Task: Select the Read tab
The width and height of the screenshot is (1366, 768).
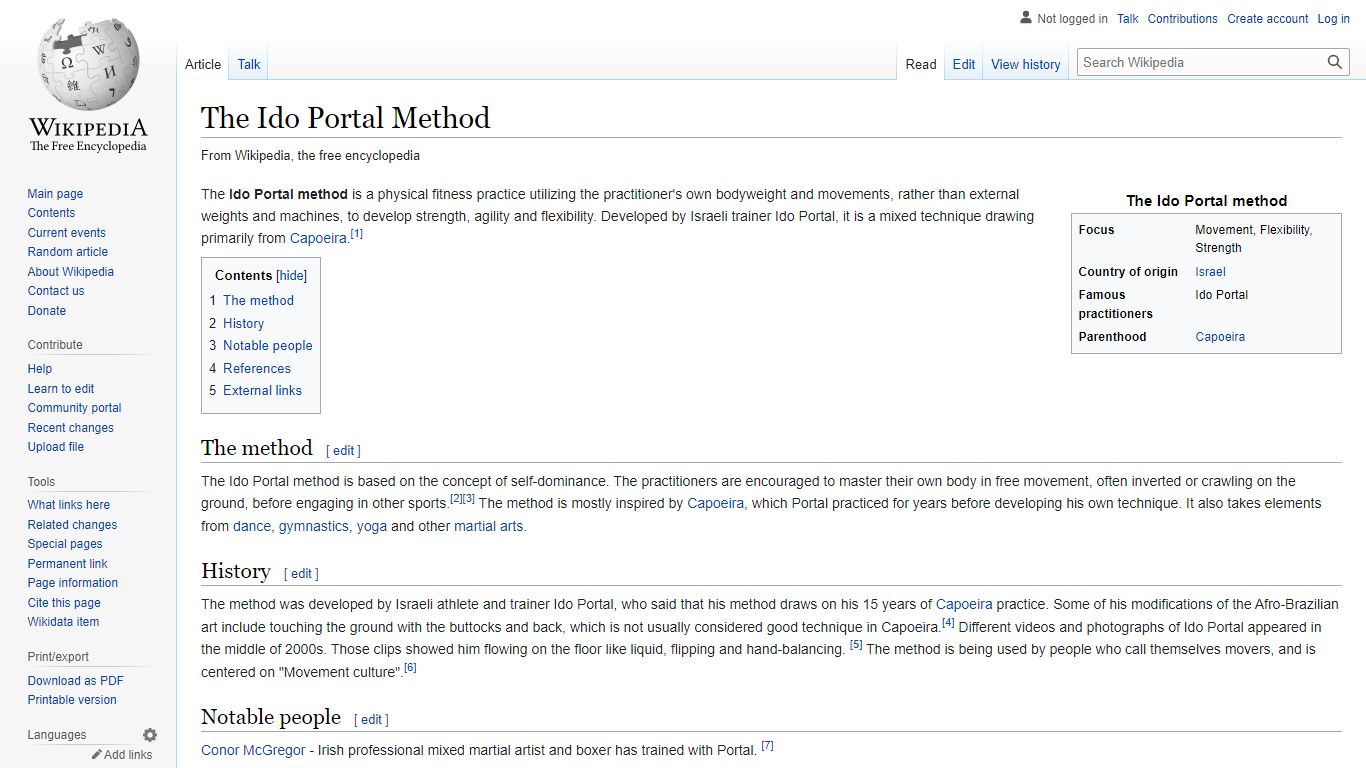Action: coord(921,64)
